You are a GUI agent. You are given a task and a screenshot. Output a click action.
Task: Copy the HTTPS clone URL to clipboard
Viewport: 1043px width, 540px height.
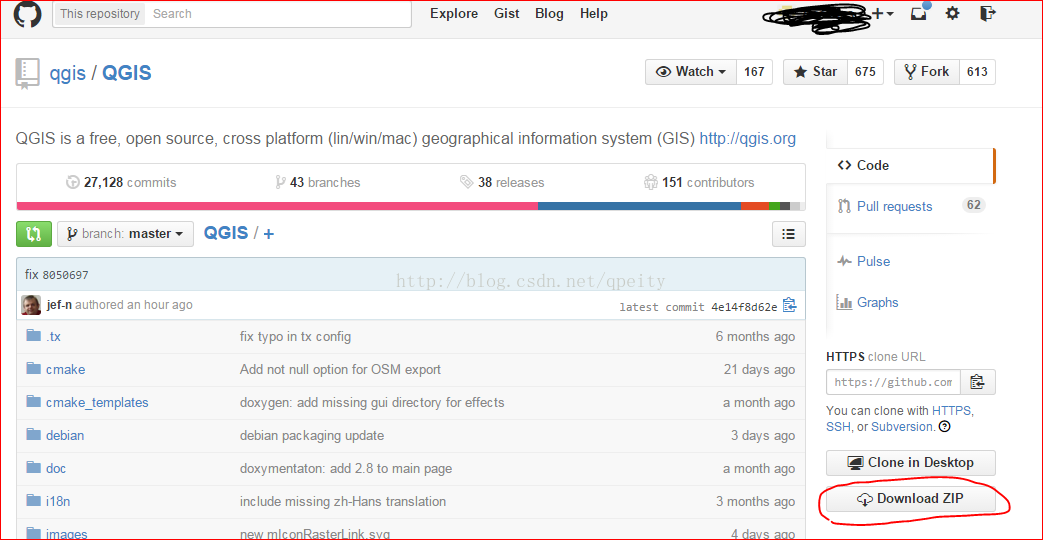(x=977, y=382)
